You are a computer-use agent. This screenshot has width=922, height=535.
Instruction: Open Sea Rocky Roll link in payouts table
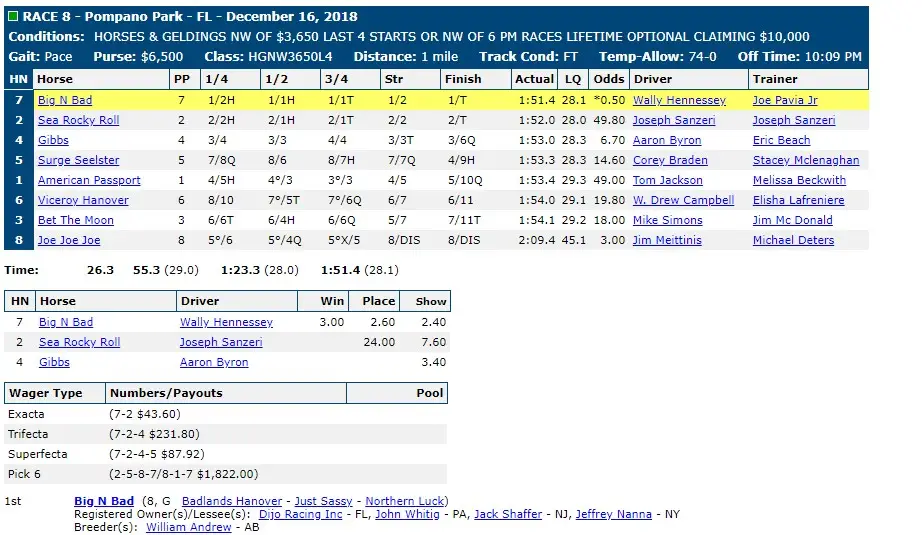[79, 342]
